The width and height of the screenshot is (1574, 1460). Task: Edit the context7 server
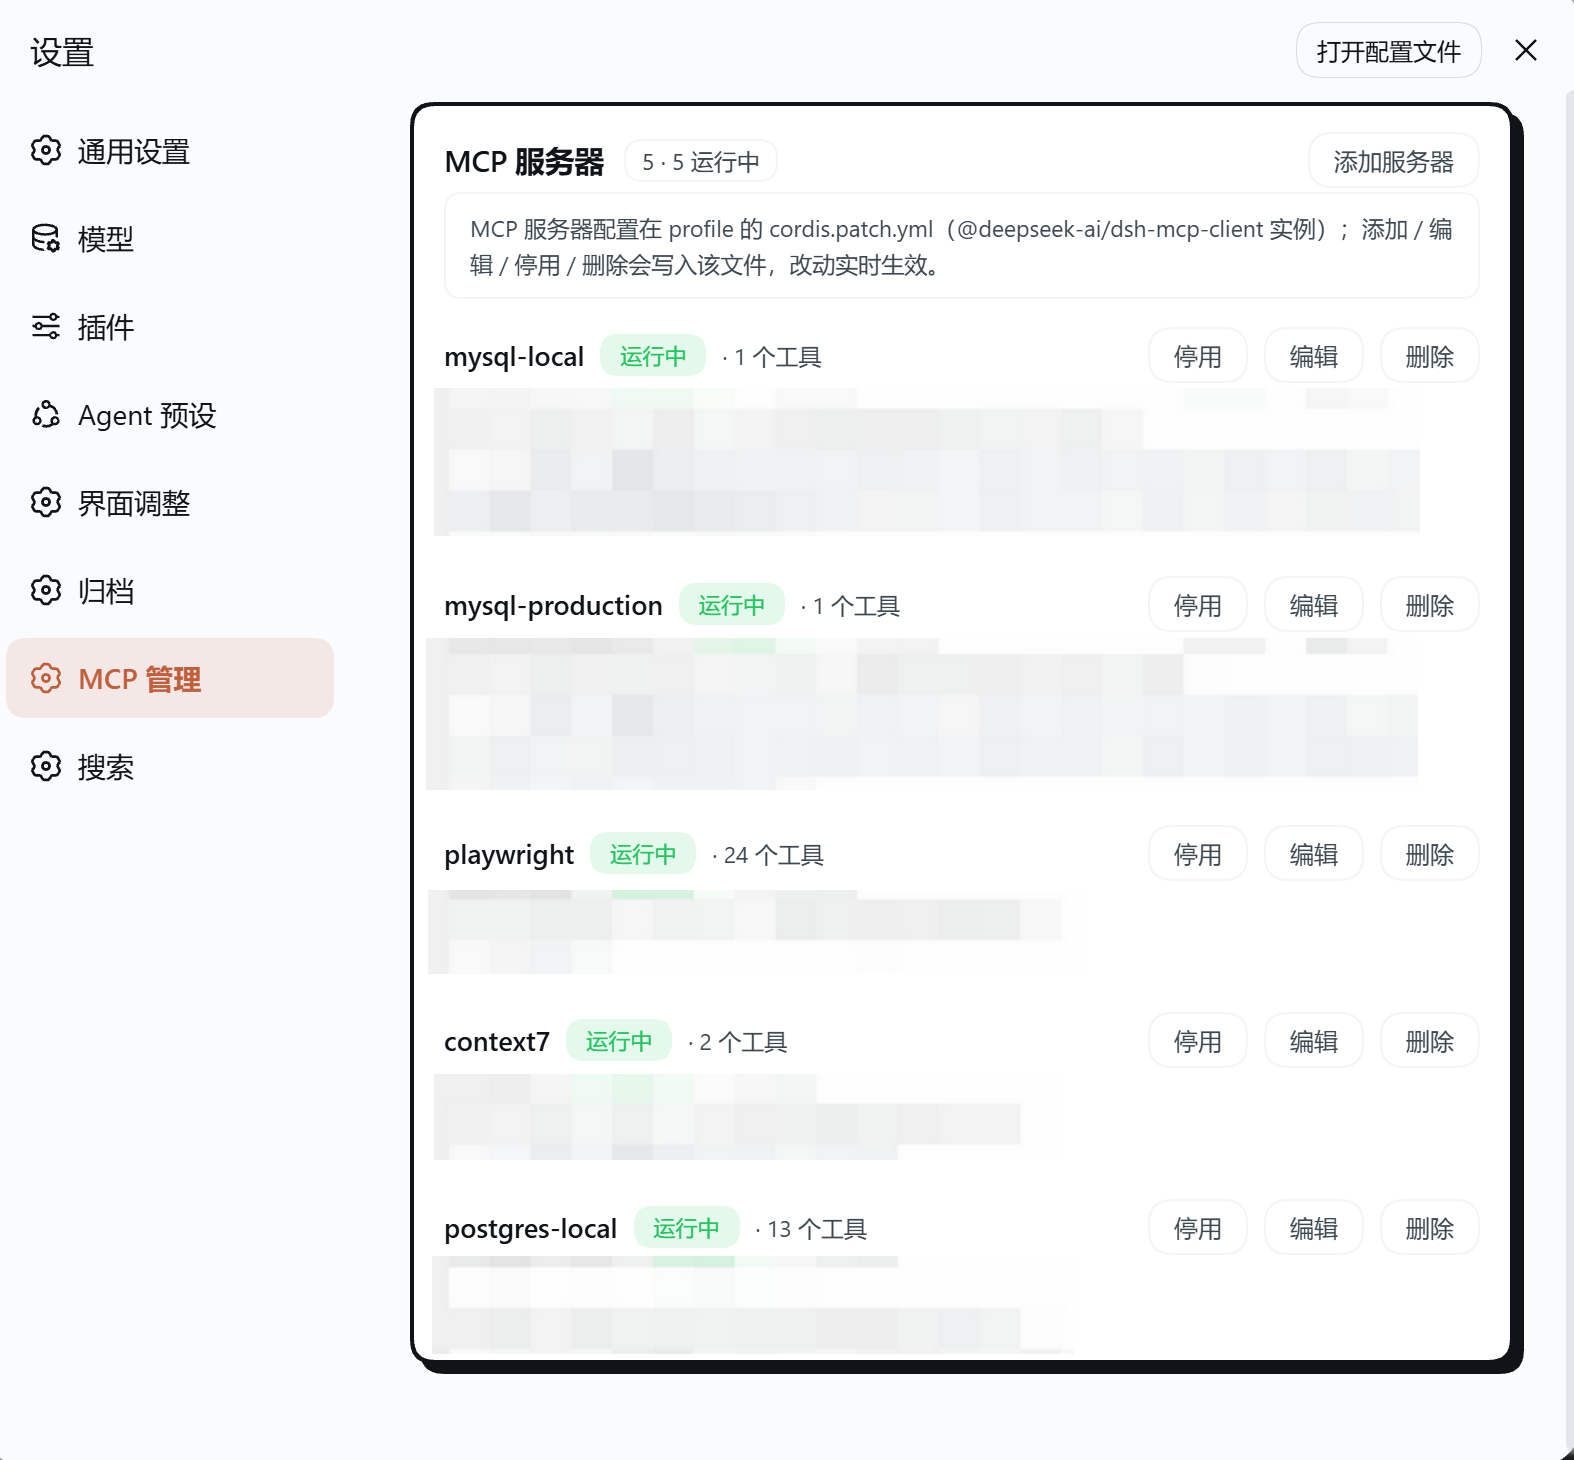(x=1314, y=1041)
